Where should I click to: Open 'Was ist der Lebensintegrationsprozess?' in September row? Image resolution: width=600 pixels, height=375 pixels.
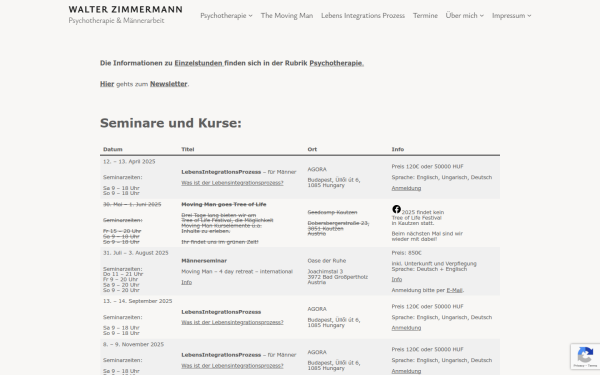coord(232,323)
